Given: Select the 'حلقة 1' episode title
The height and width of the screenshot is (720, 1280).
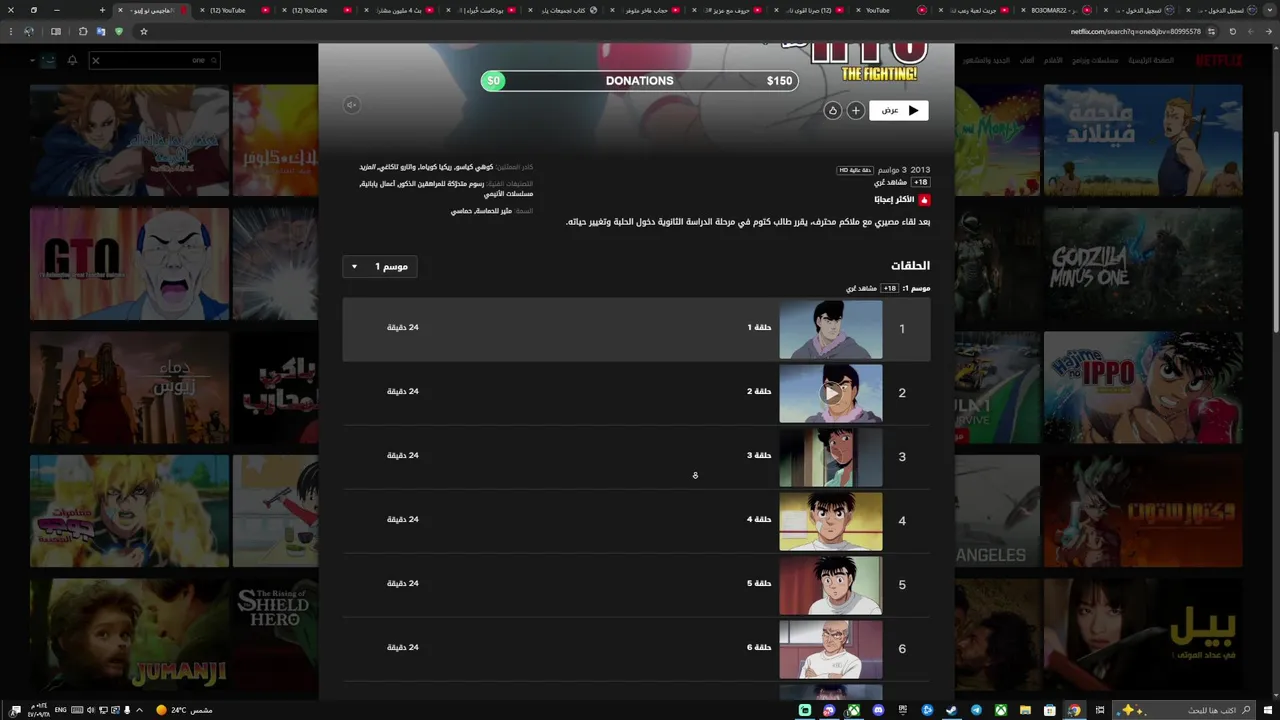Looking at the screenshot, I should coord(759,327).
